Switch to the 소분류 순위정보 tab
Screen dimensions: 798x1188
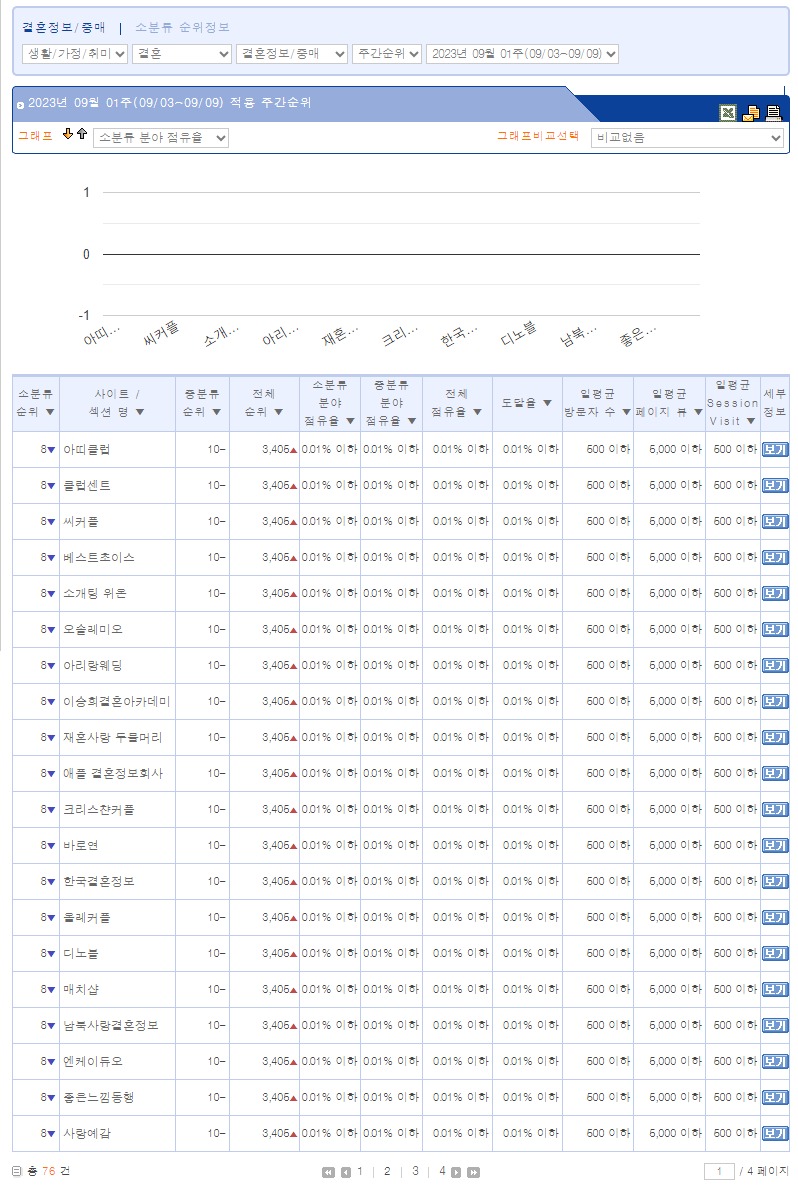182,28
